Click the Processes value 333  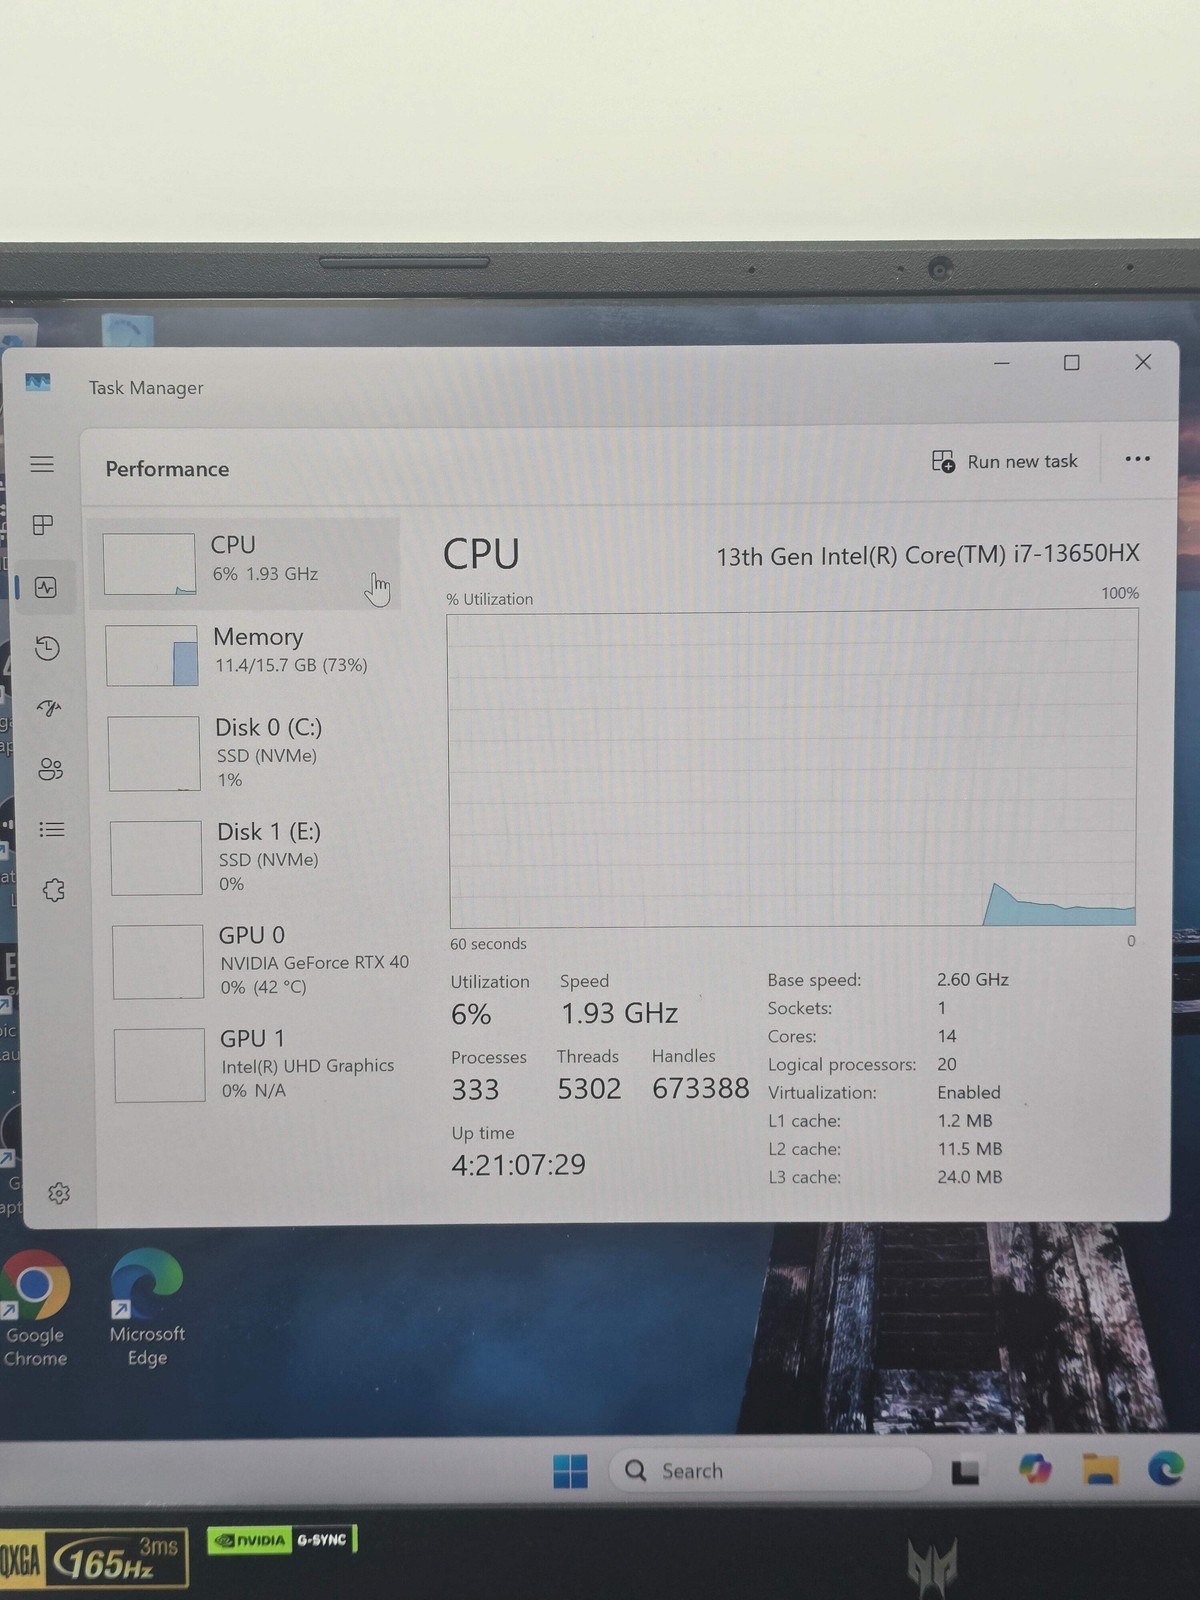point(475,1090)
